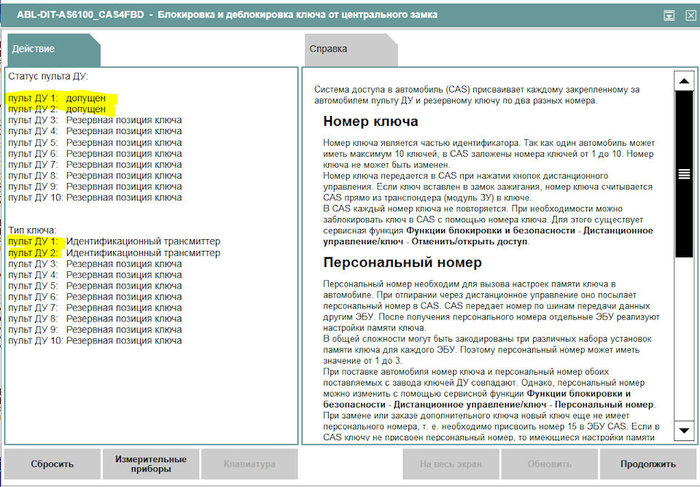Click the 'Статус пульта ДУ:' heading
This screenshot has width=700, height=487.
(48, 76)
